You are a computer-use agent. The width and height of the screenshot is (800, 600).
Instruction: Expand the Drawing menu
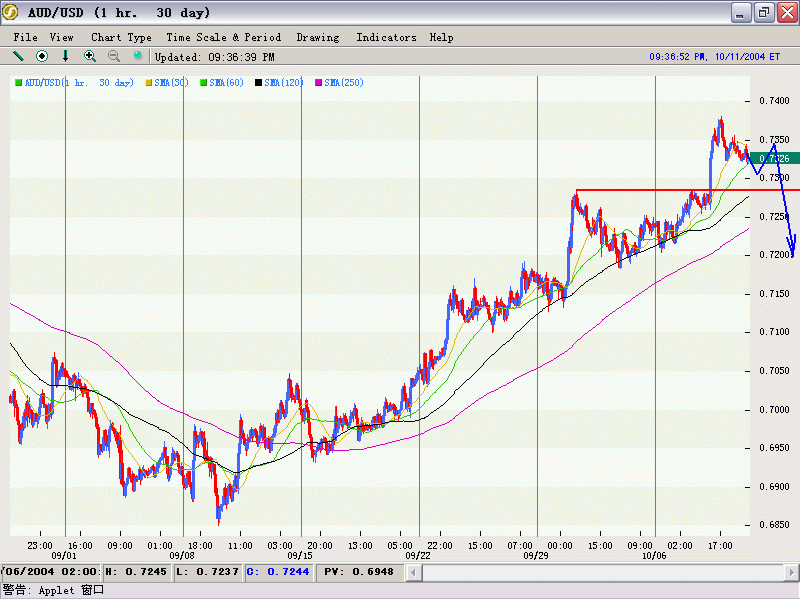click(x=317, y=37)
